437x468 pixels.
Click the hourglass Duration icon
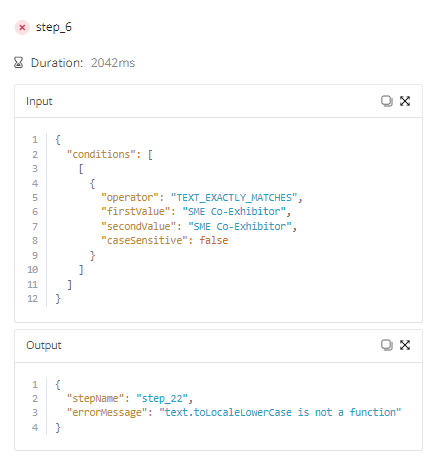tap(19, 63)
